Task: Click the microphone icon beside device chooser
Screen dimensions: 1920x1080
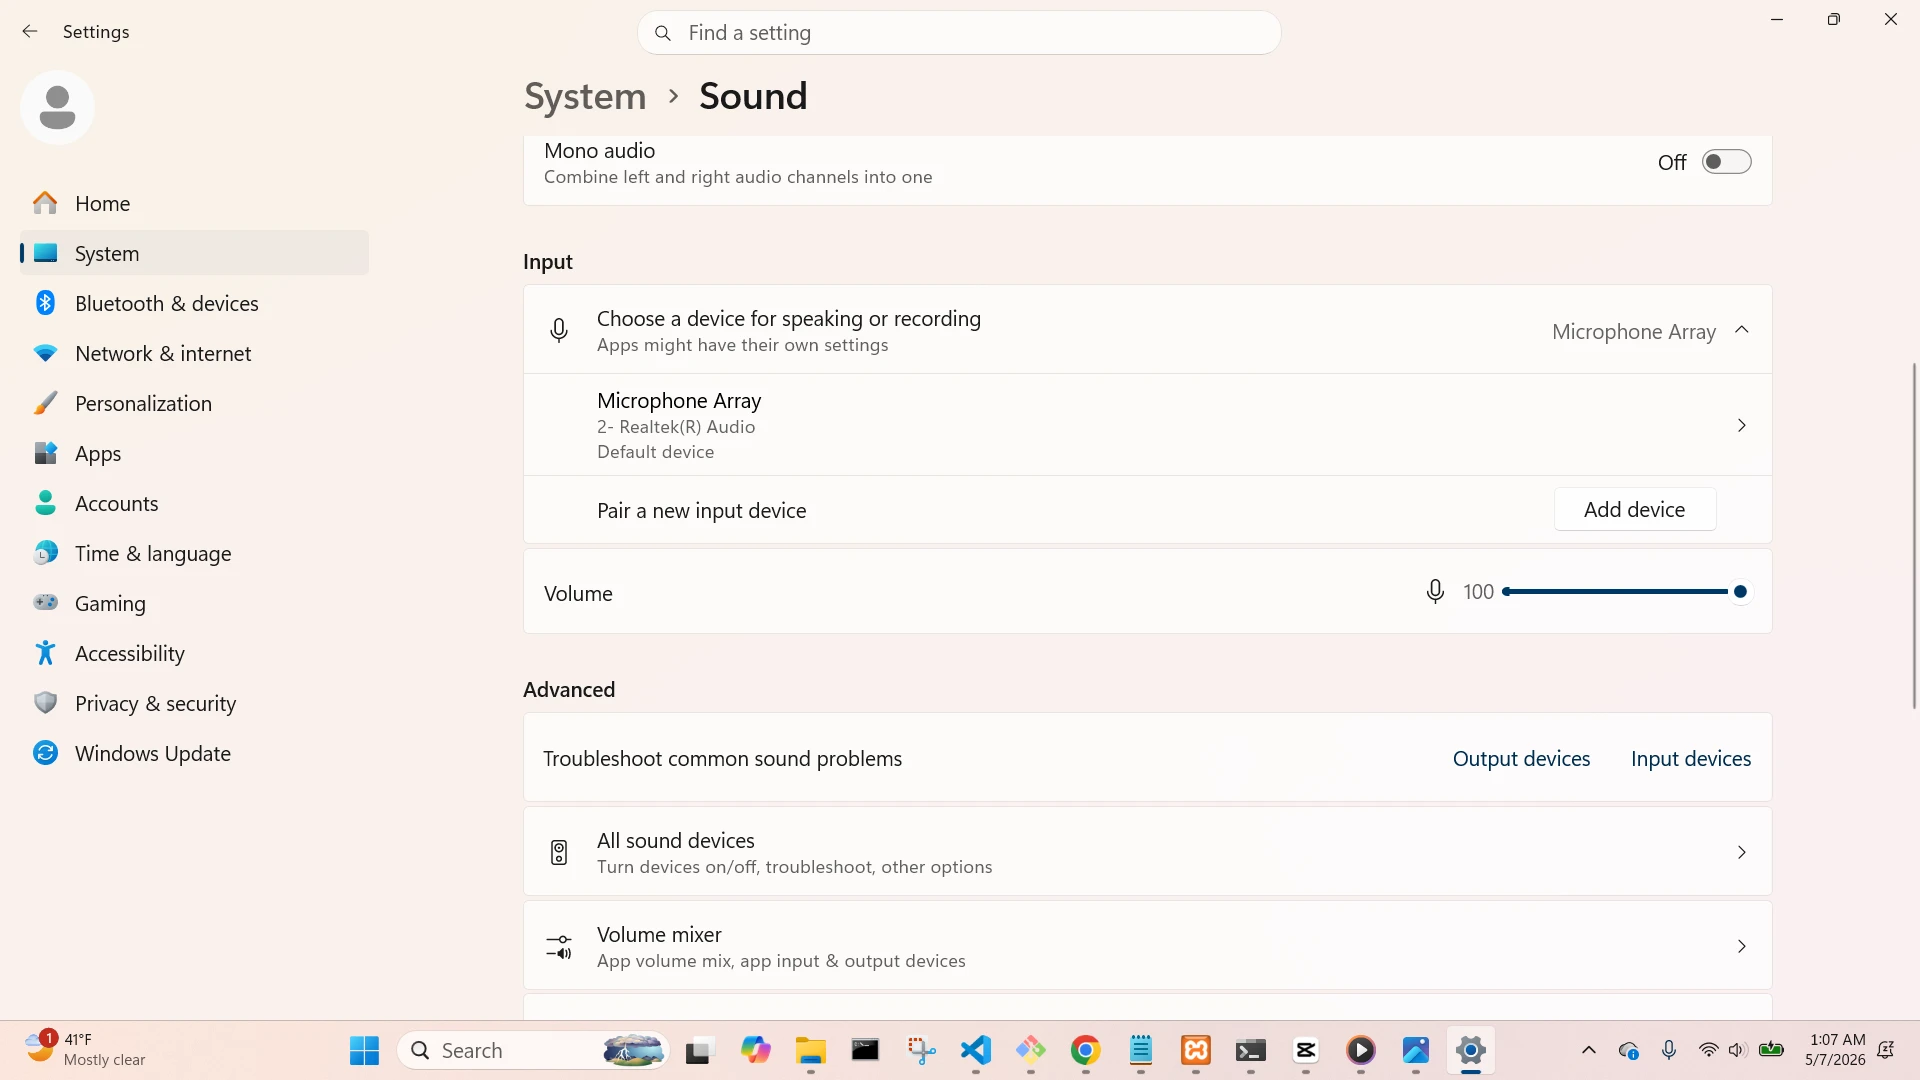Action: click(x=559, y=330)
